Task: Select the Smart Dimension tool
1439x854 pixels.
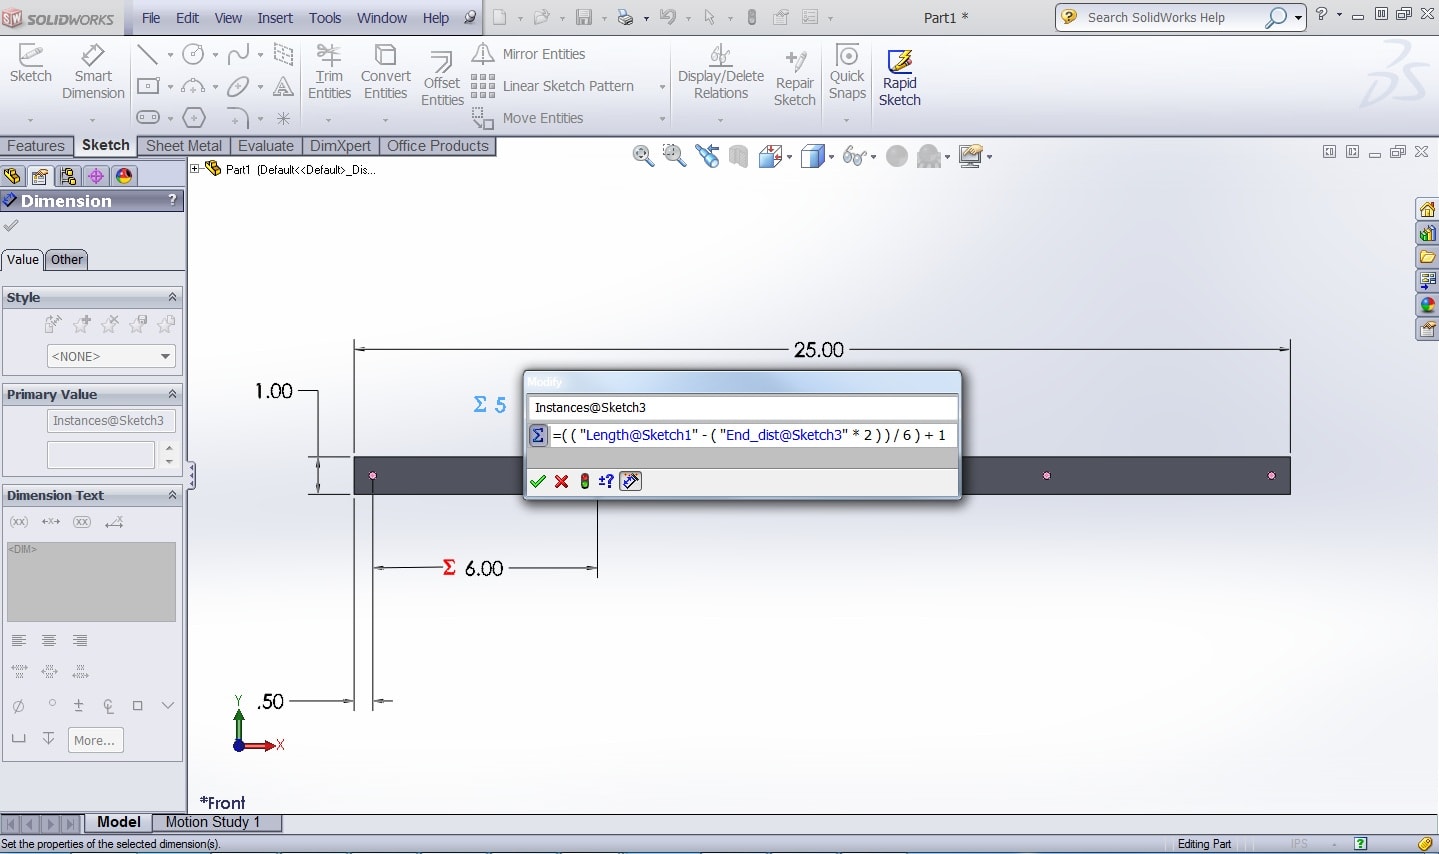Action: (x=93, y=72)
